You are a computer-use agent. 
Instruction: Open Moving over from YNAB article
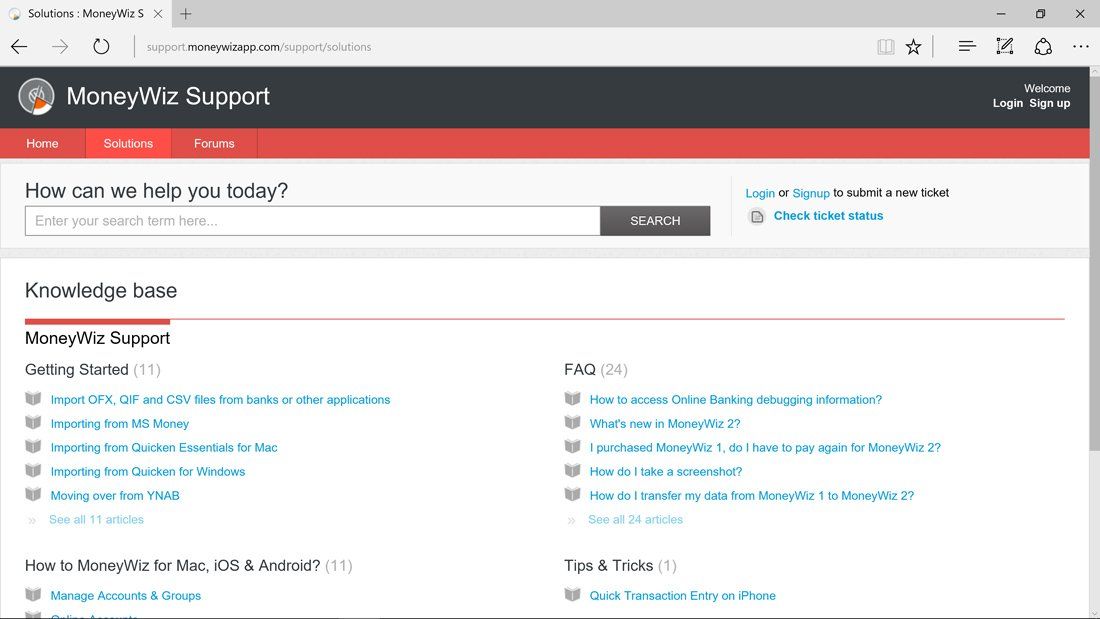115,495
